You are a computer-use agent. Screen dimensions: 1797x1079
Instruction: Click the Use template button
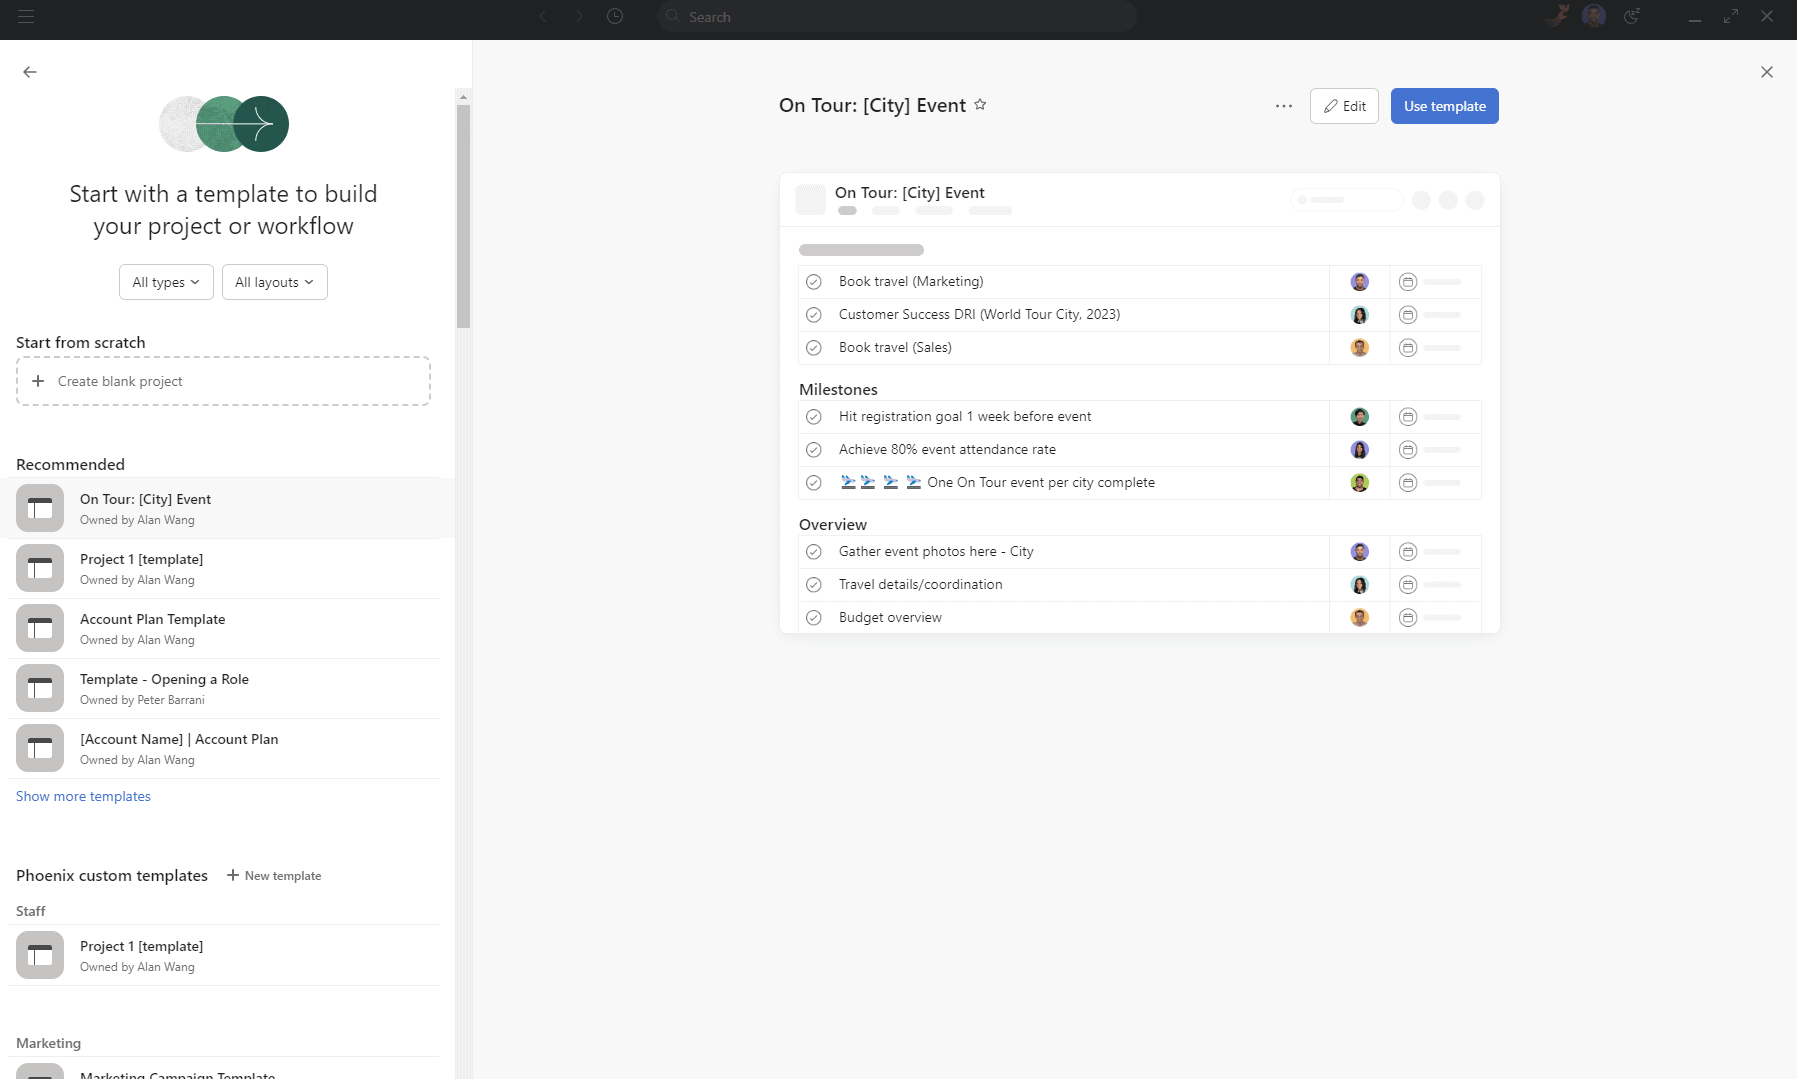(1444, 106)
